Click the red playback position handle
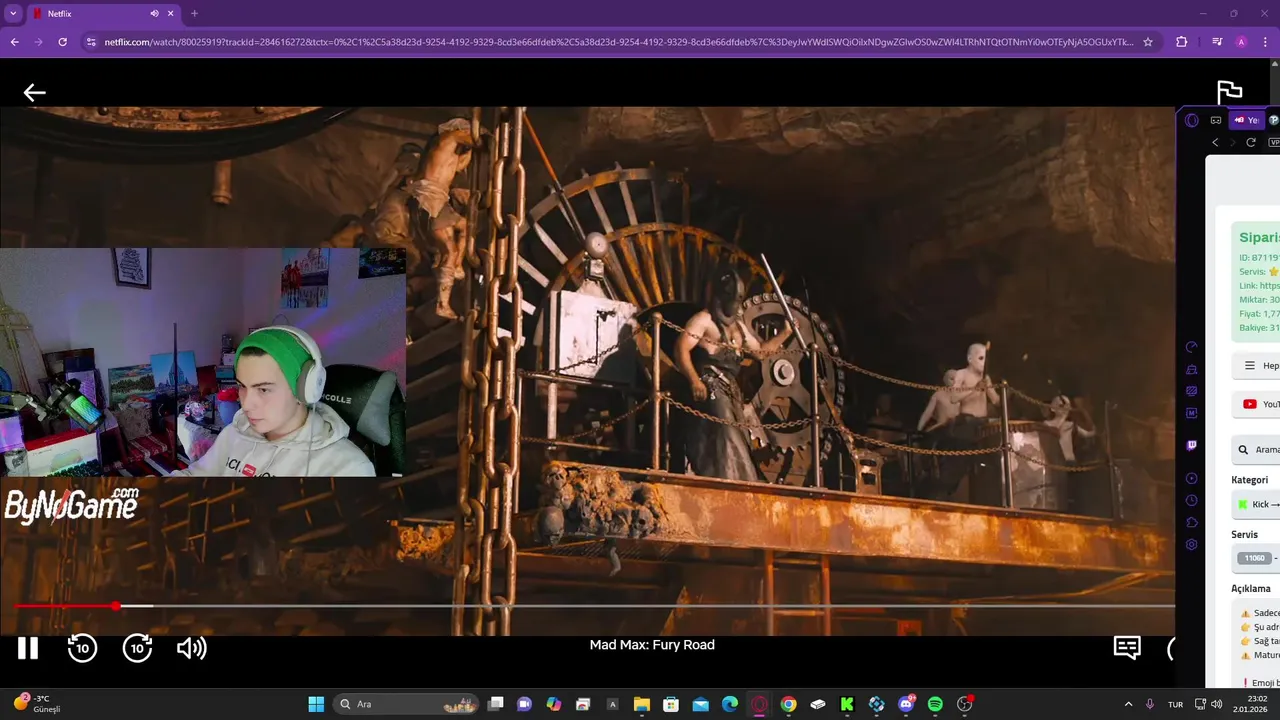 [x=116, y=606]
